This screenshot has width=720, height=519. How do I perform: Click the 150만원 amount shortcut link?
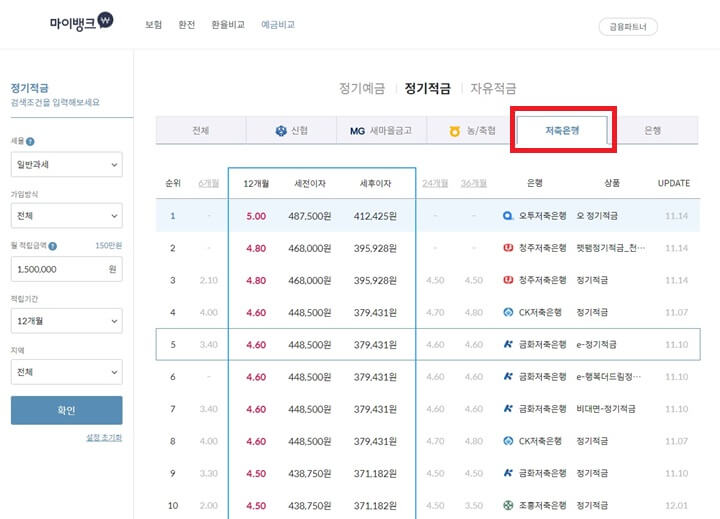click(x=108, y=246)
